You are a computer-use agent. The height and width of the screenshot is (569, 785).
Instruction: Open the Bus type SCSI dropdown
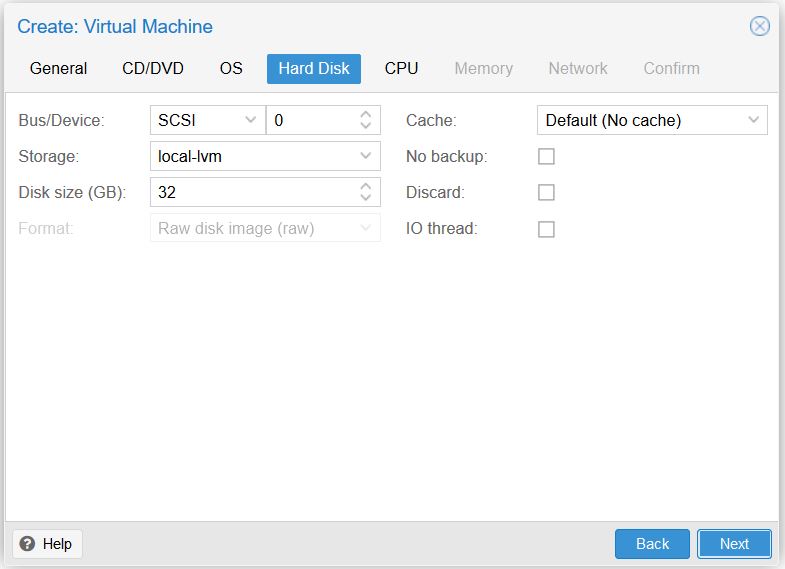point(208,120)
